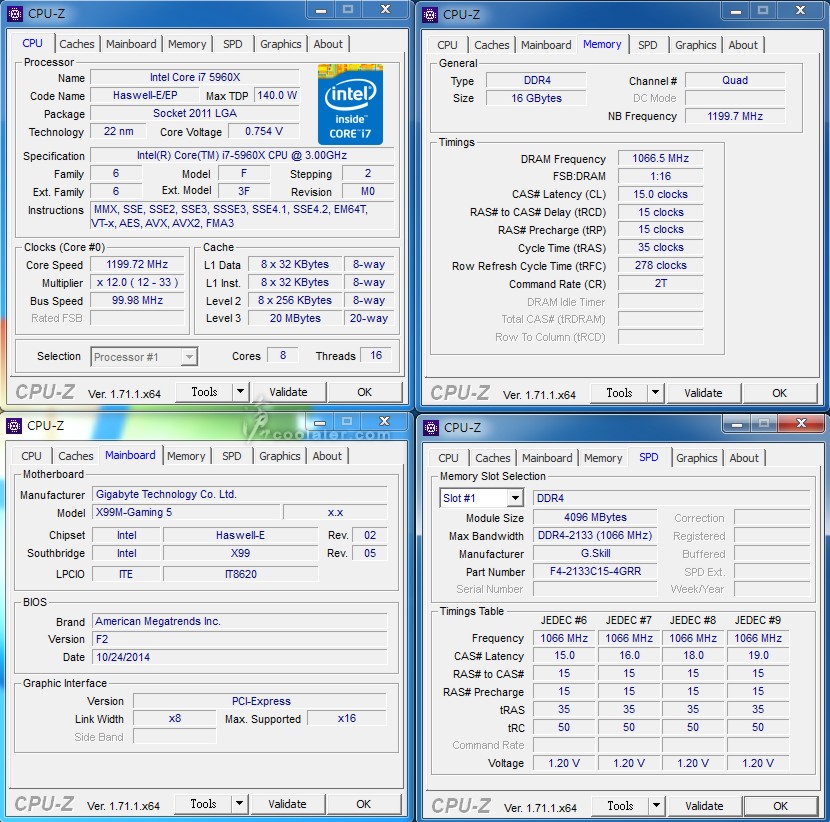830x822 pixels.
Task: Click the Multiplier value x 12.0 ( 12 - 33 )
Action: pyautogui.click(x=137, y=282)
